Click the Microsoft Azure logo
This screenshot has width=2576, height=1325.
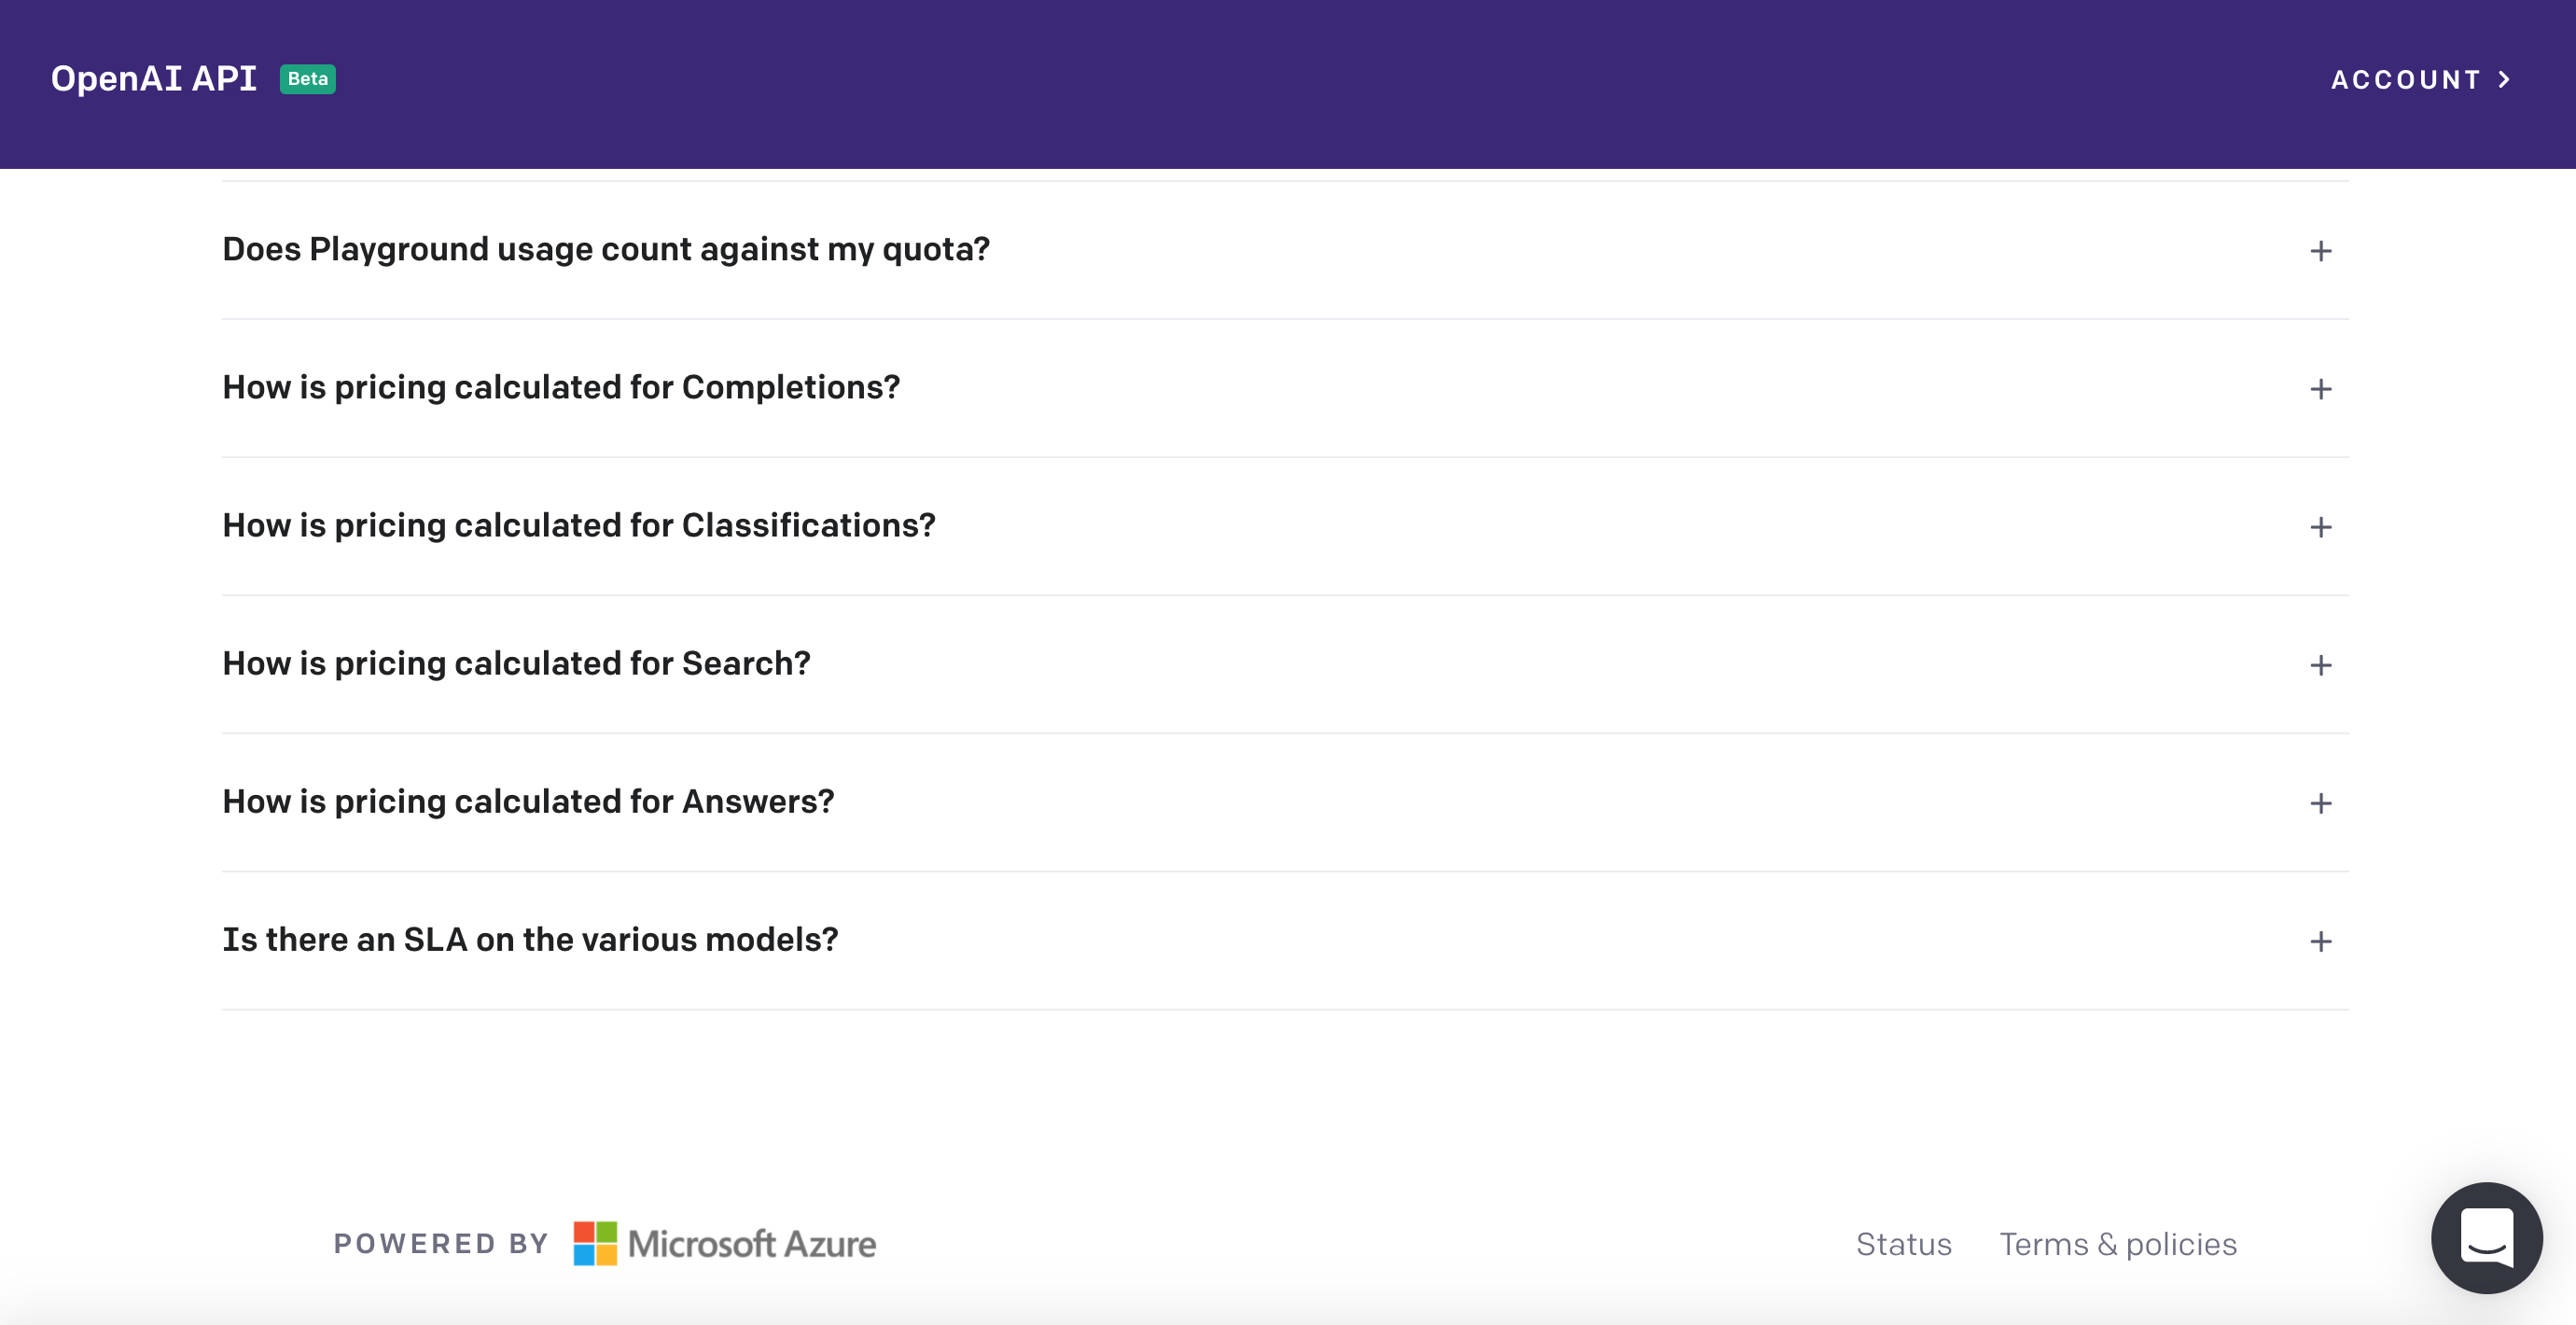click(724, 1243)
